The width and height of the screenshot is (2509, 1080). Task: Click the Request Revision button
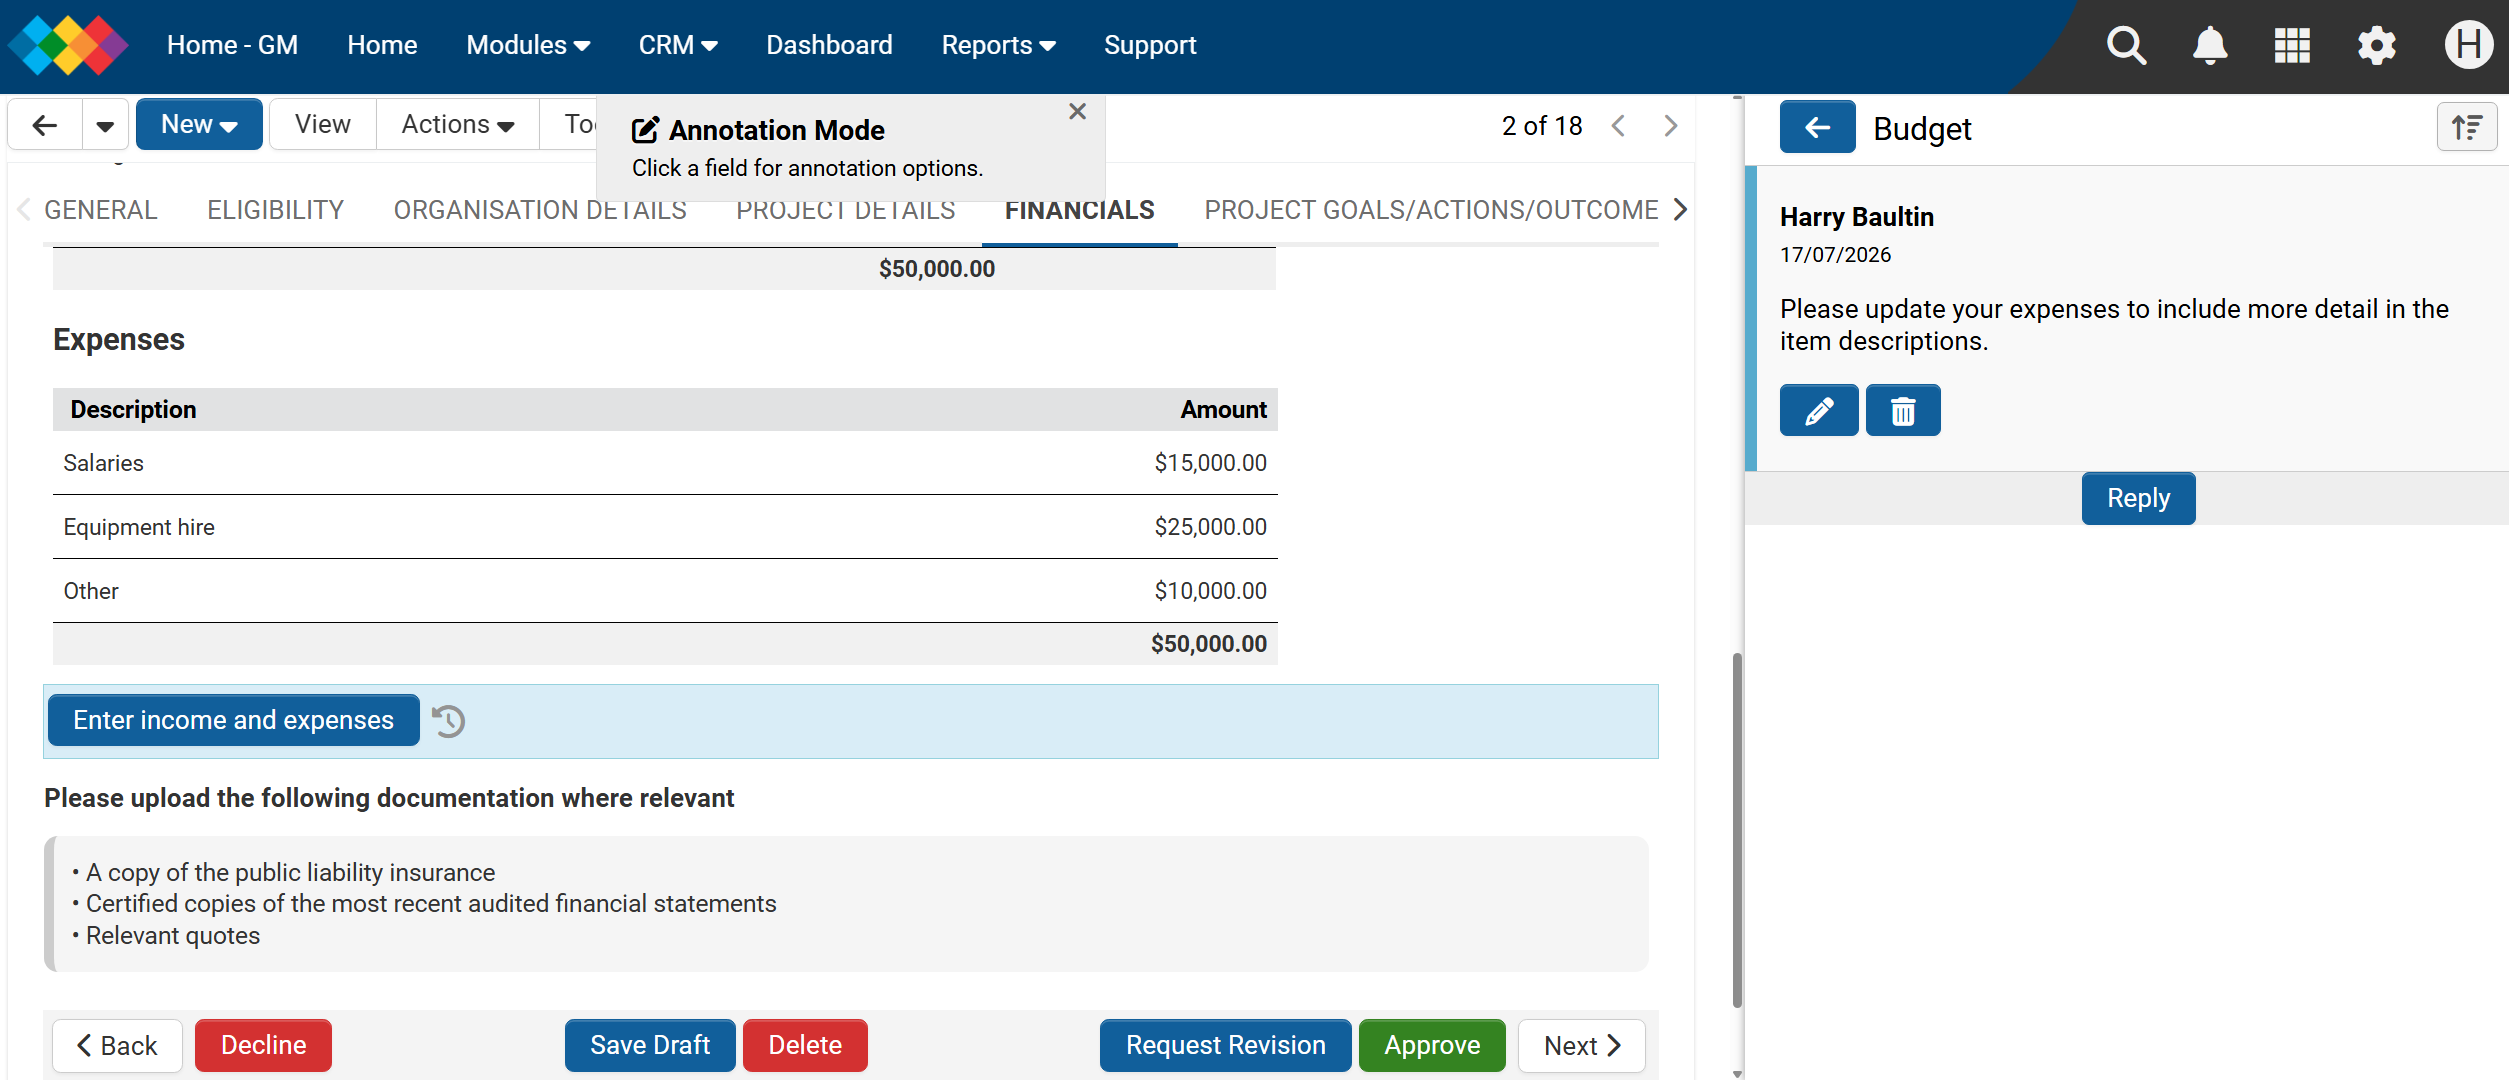tap(1225, 1046)
